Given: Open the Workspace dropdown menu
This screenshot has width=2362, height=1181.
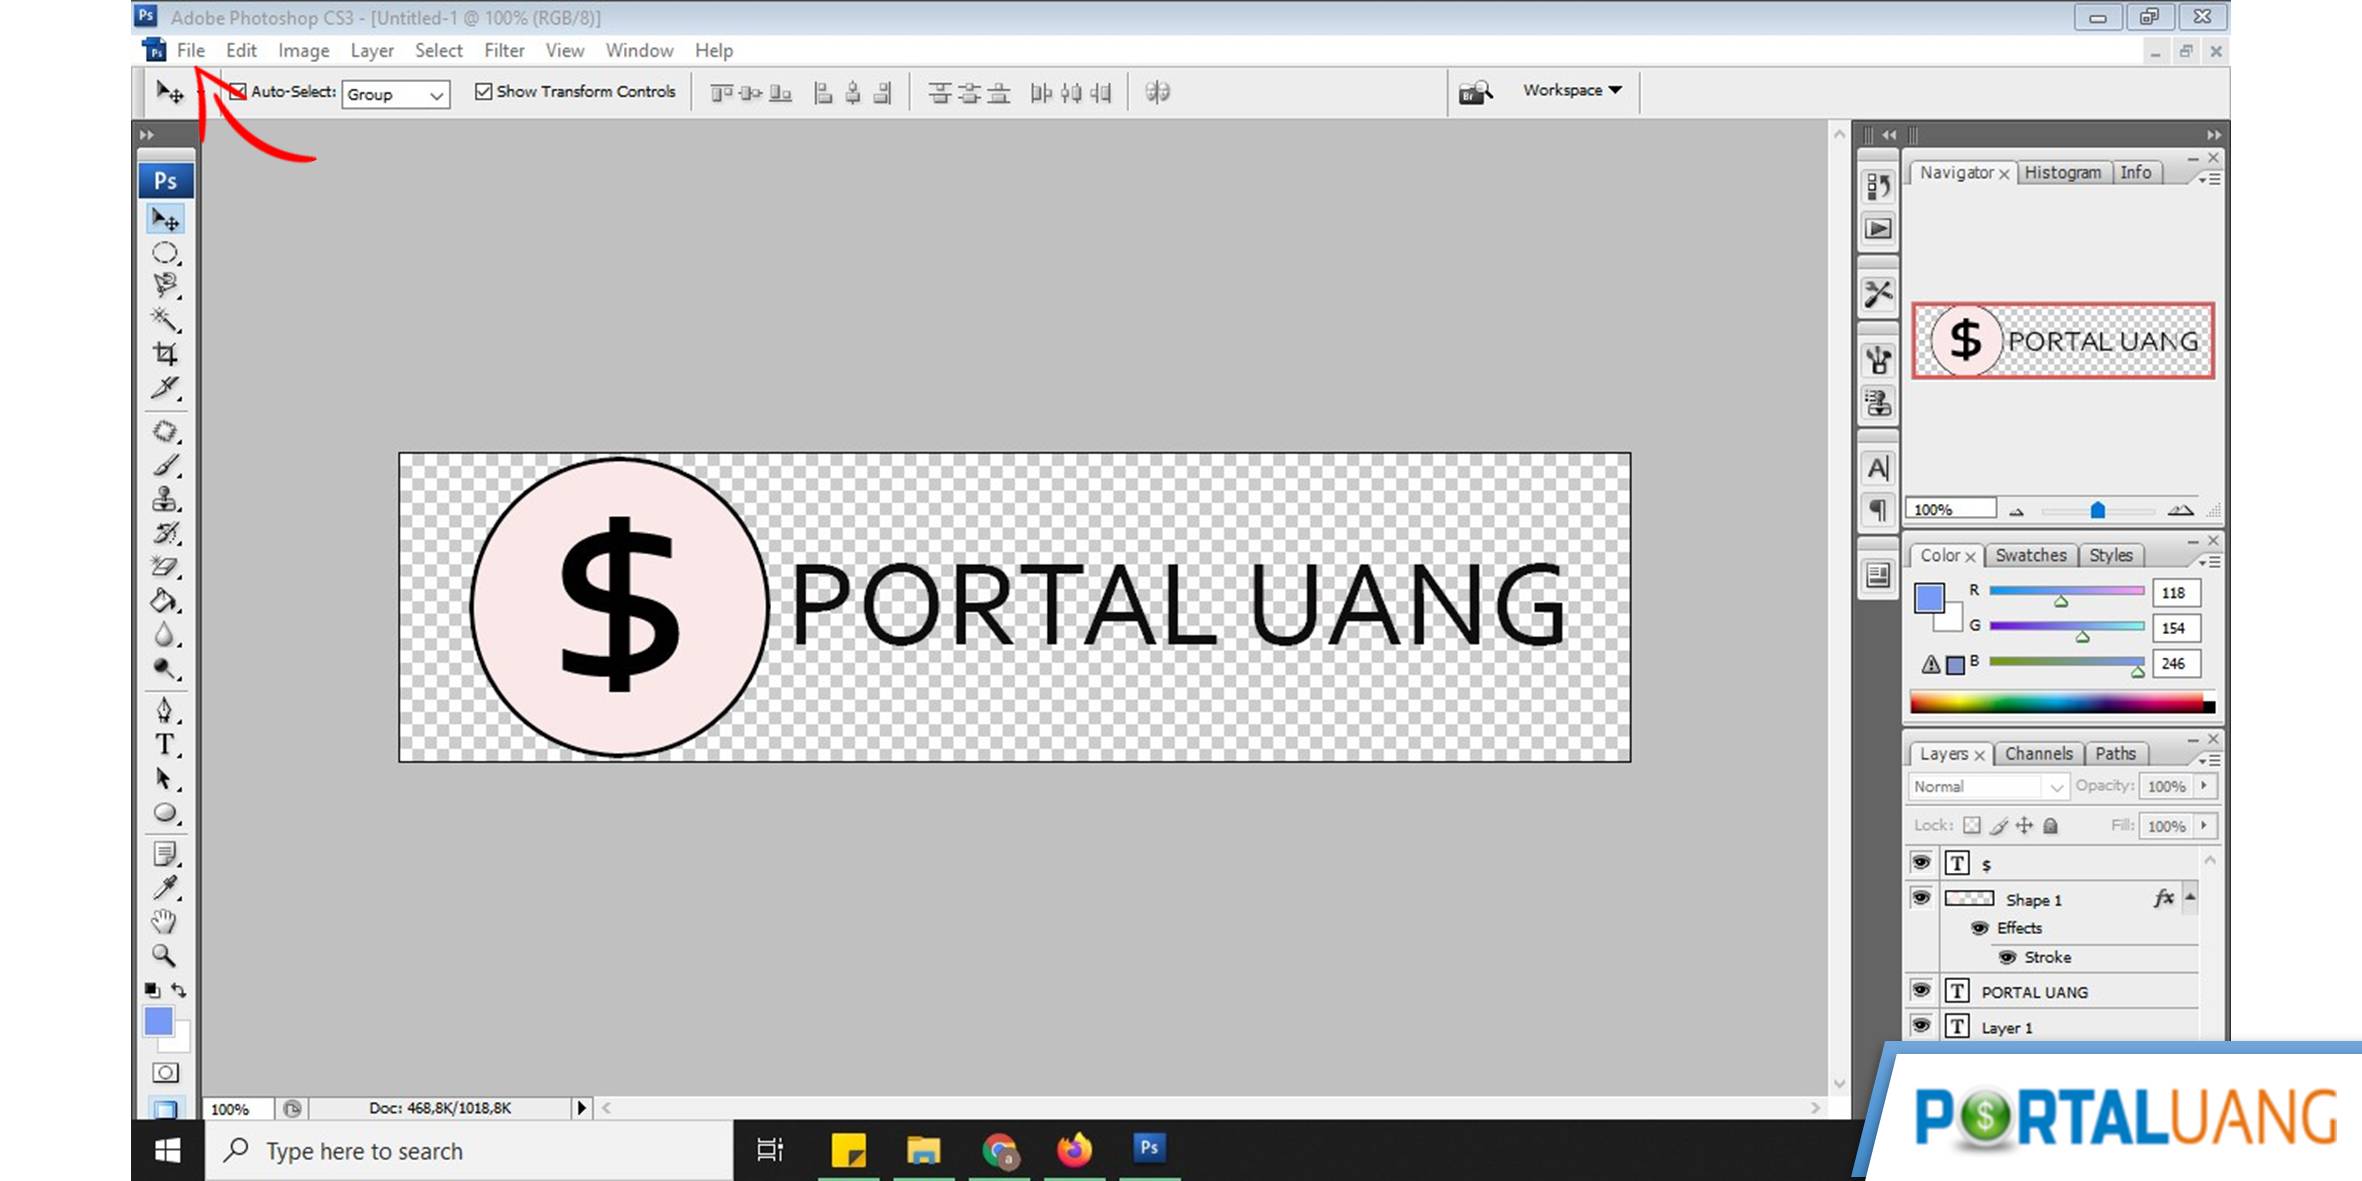Looking at the screenshot, I should pos(1572,90).
